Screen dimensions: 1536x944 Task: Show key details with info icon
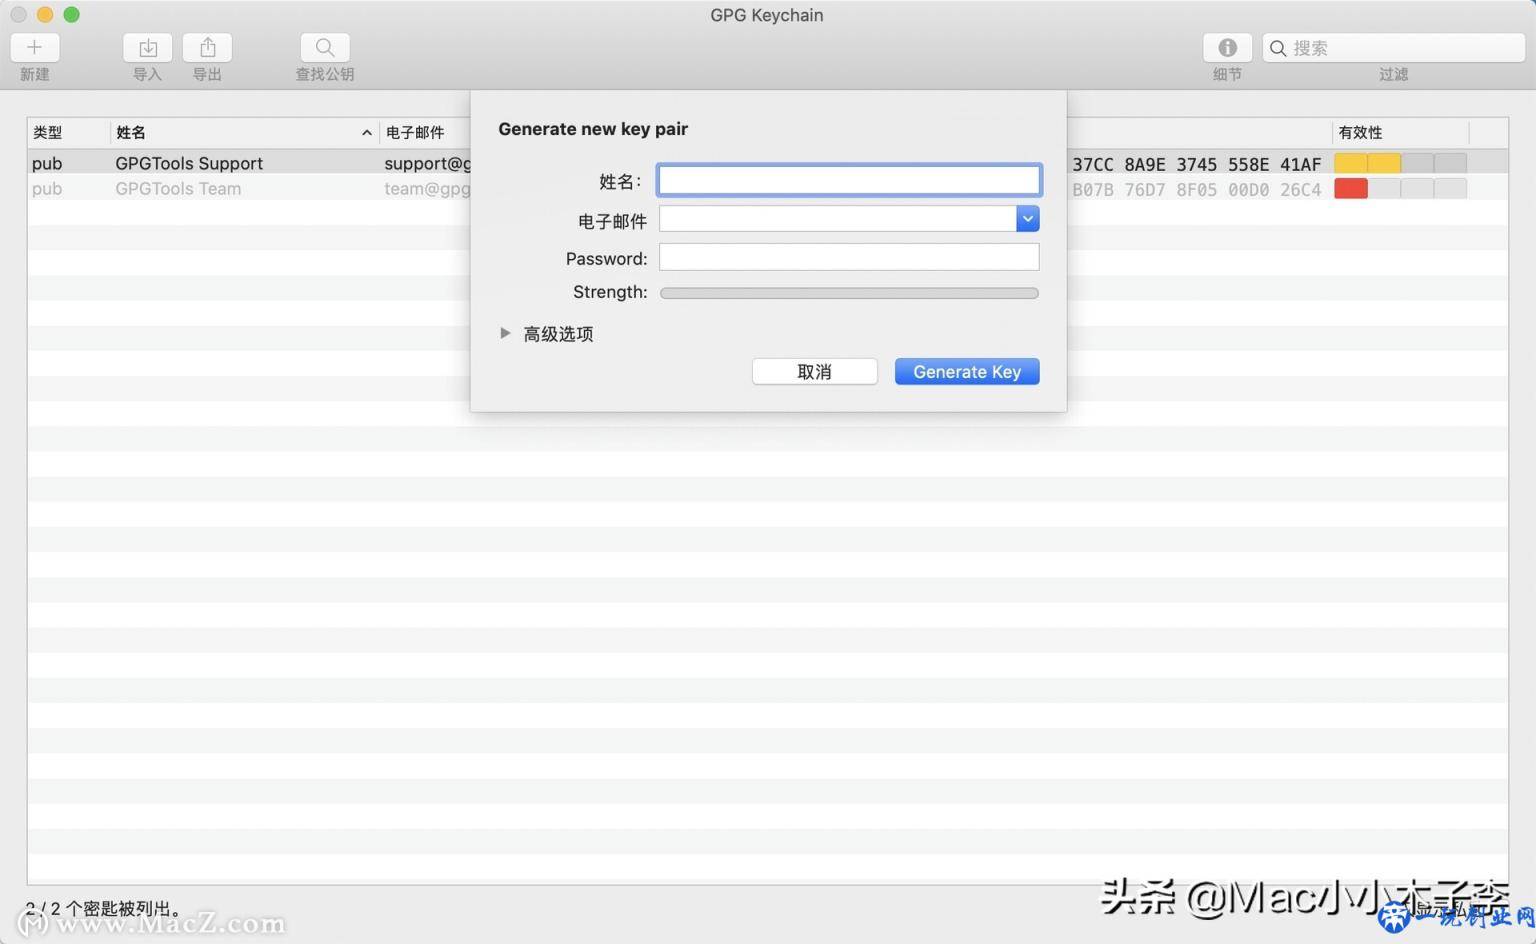tap(1227, 47)
